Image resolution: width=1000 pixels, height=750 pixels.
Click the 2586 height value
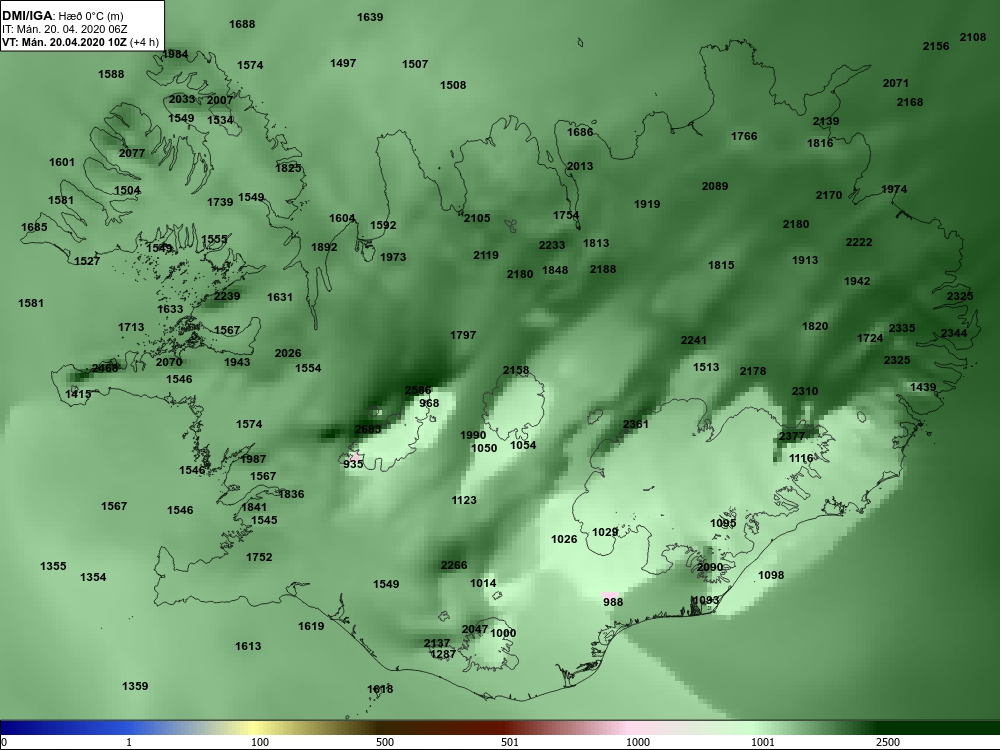tap(418, 390)
